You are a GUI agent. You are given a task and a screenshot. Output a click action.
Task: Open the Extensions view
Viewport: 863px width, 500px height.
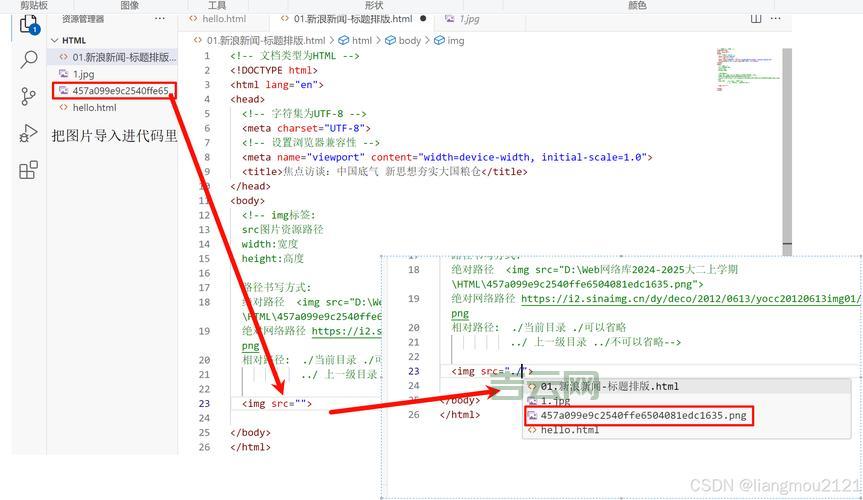28,171
